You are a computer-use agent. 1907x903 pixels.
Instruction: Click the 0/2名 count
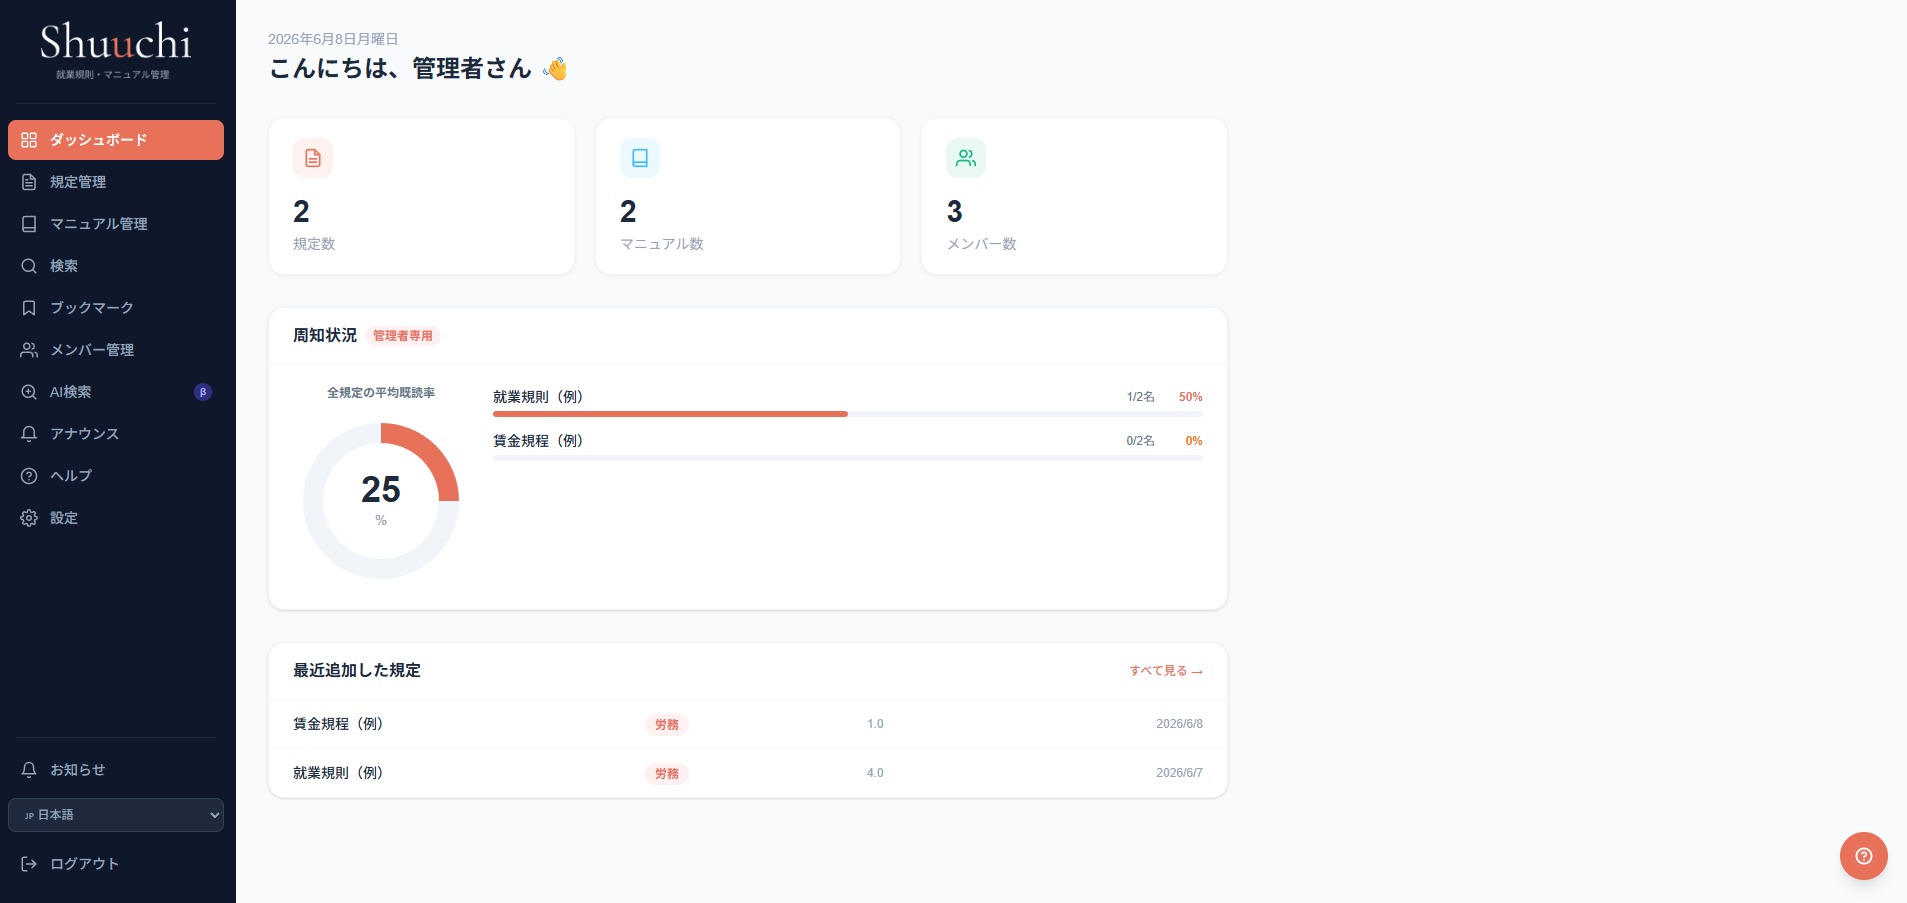(x=1141, y=441)
